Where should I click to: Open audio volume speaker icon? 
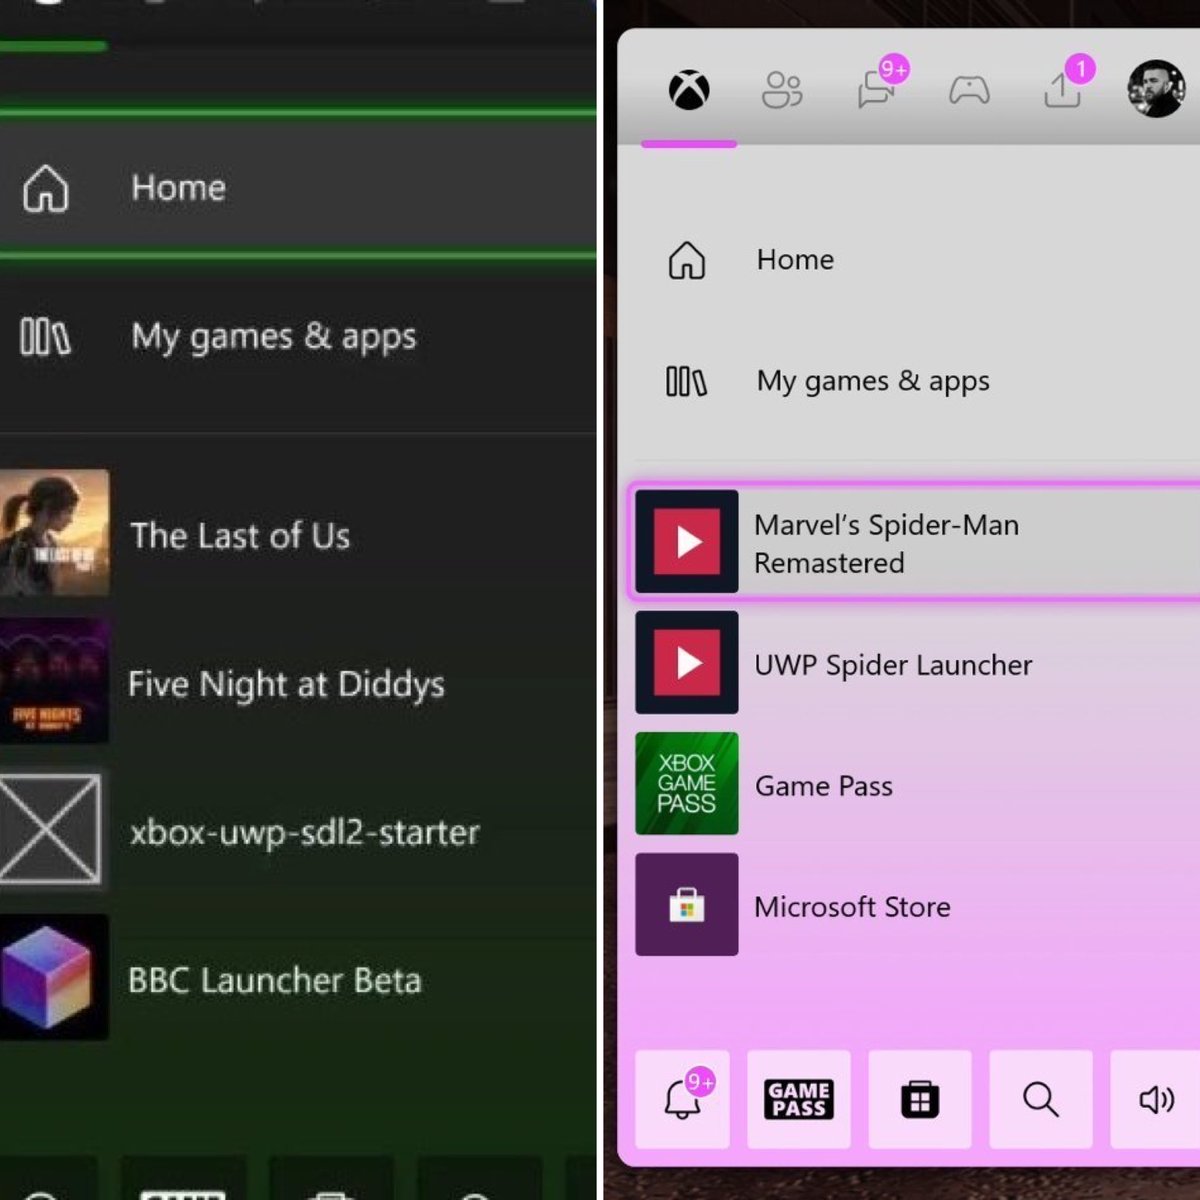click(1156, 1099)
